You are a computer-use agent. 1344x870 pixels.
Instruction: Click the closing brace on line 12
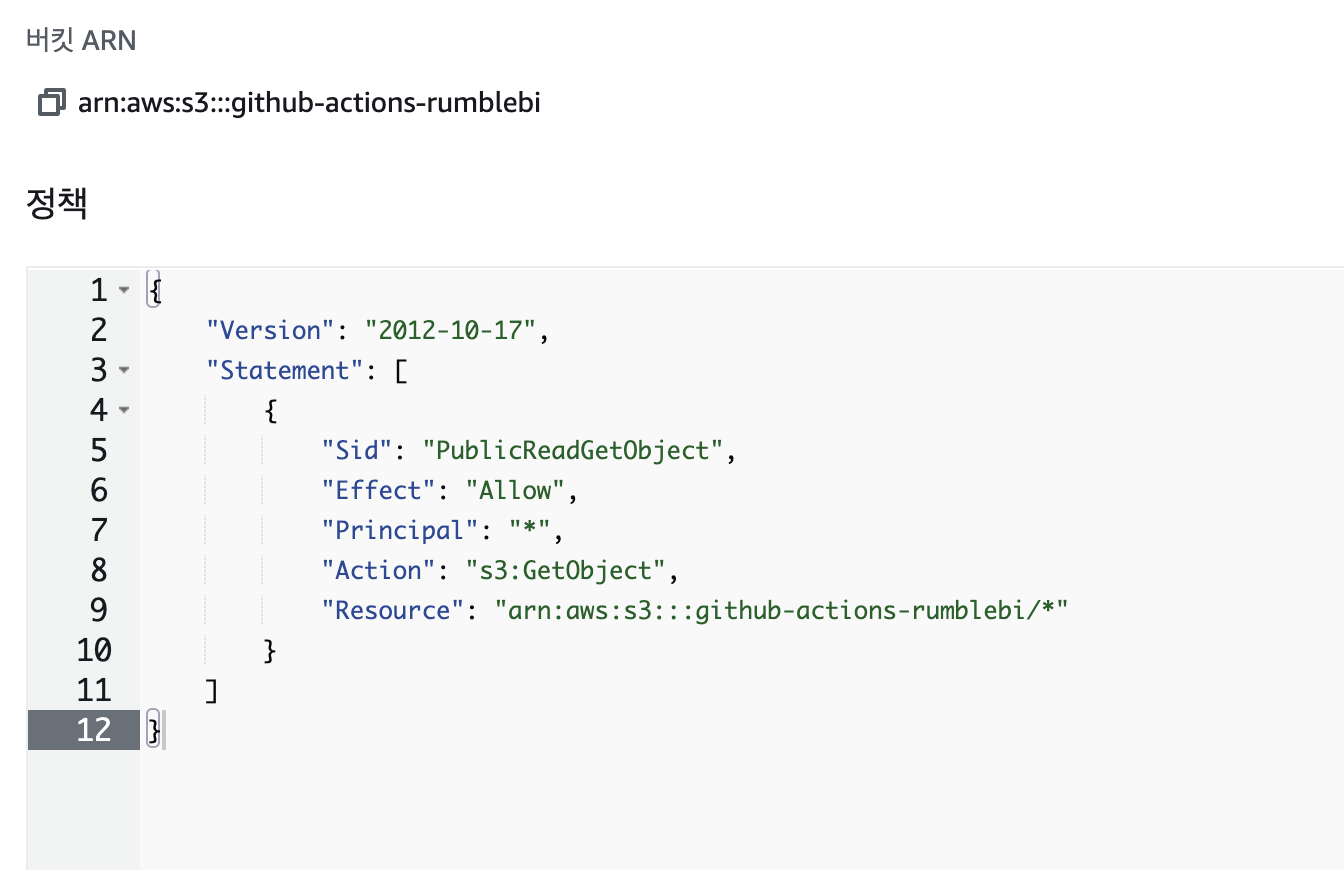(153, 730)
